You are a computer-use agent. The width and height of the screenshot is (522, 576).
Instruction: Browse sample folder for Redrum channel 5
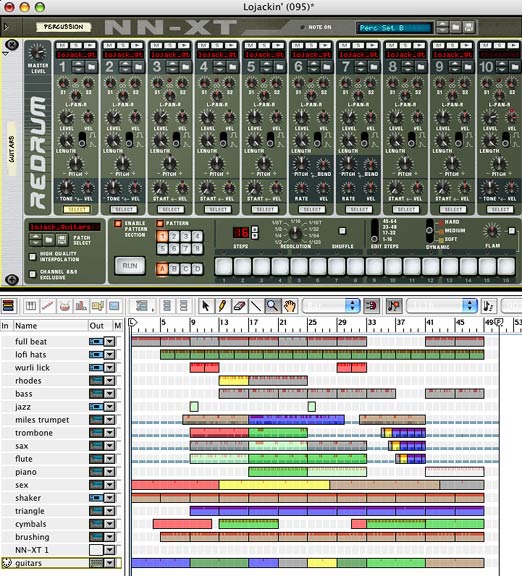(x=279, y=67)
